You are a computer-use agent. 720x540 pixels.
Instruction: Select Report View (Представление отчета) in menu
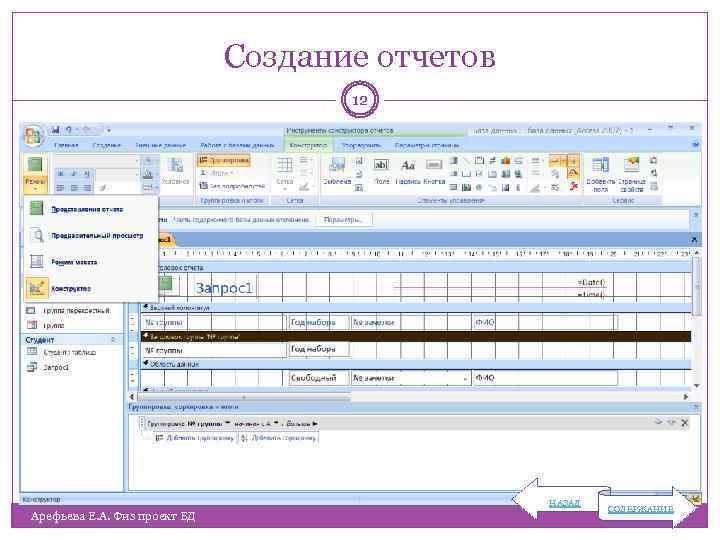pyautogui.click(x=91, y=209)
